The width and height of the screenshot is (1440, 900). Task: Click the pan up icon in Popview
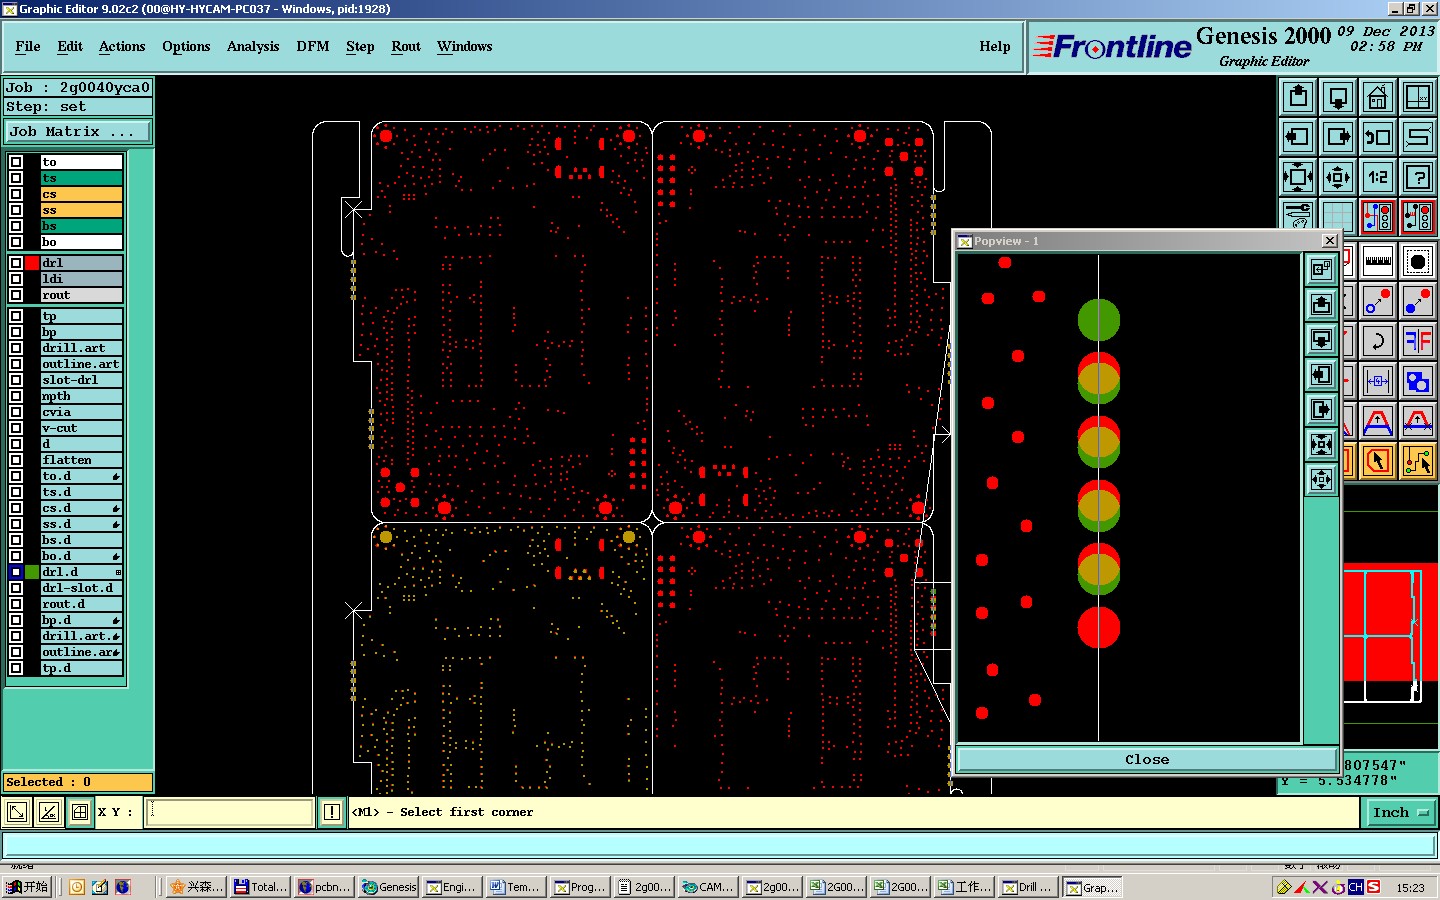[x=1321, y=305]
